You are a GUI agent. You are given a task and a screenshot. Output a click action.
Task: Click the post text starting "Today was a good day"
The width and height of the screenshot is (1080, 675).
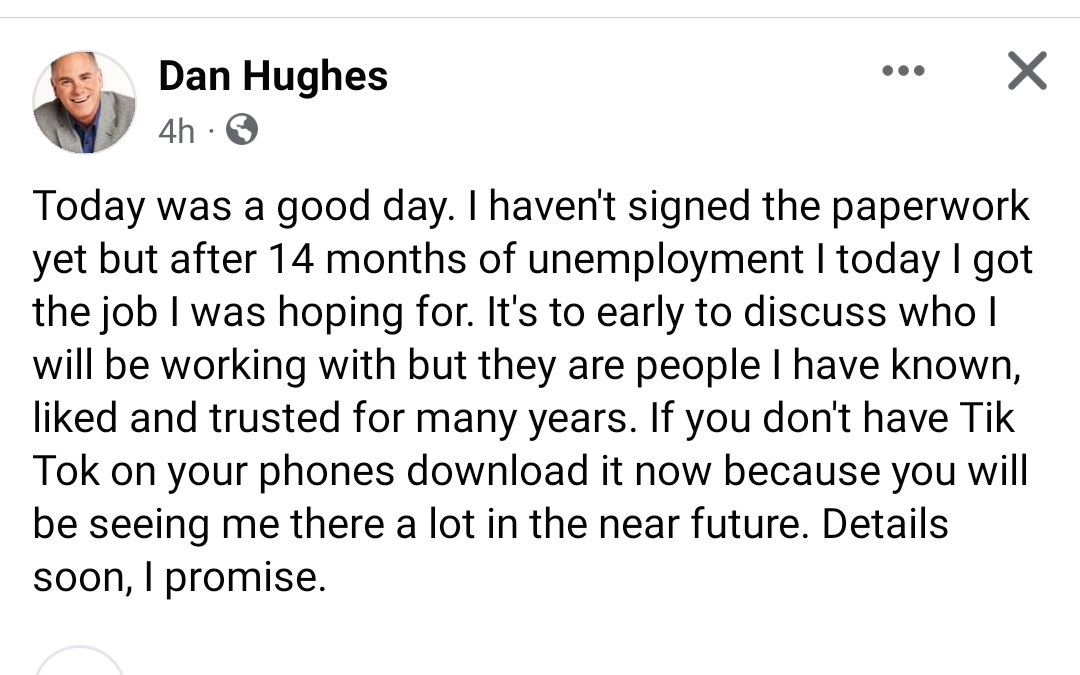coord(532,391)
